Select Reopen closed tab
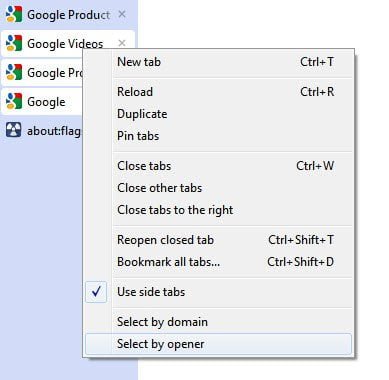The height and width of the screenshot is (380, 389). (x=219, y=240)
